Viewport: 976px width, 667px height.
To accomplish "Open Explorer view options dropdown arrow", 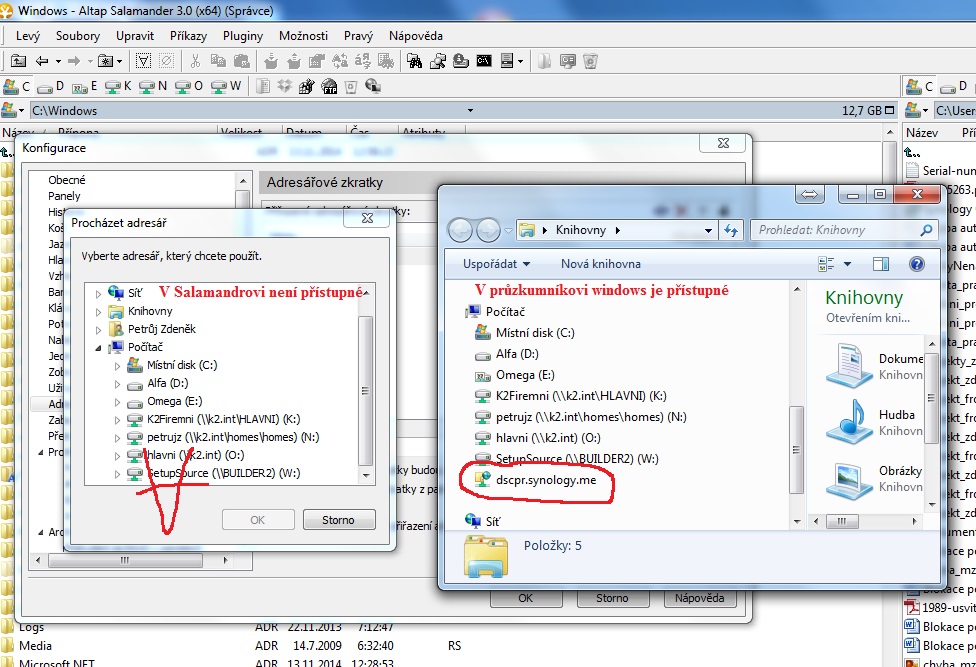I will [847, 264].
